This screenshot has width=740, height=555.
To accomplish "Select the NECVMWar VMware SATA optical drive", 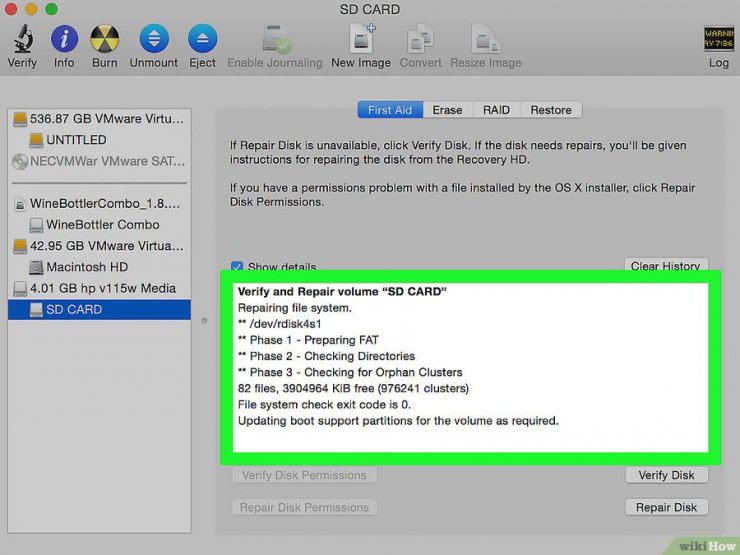I will coord(99,161).
